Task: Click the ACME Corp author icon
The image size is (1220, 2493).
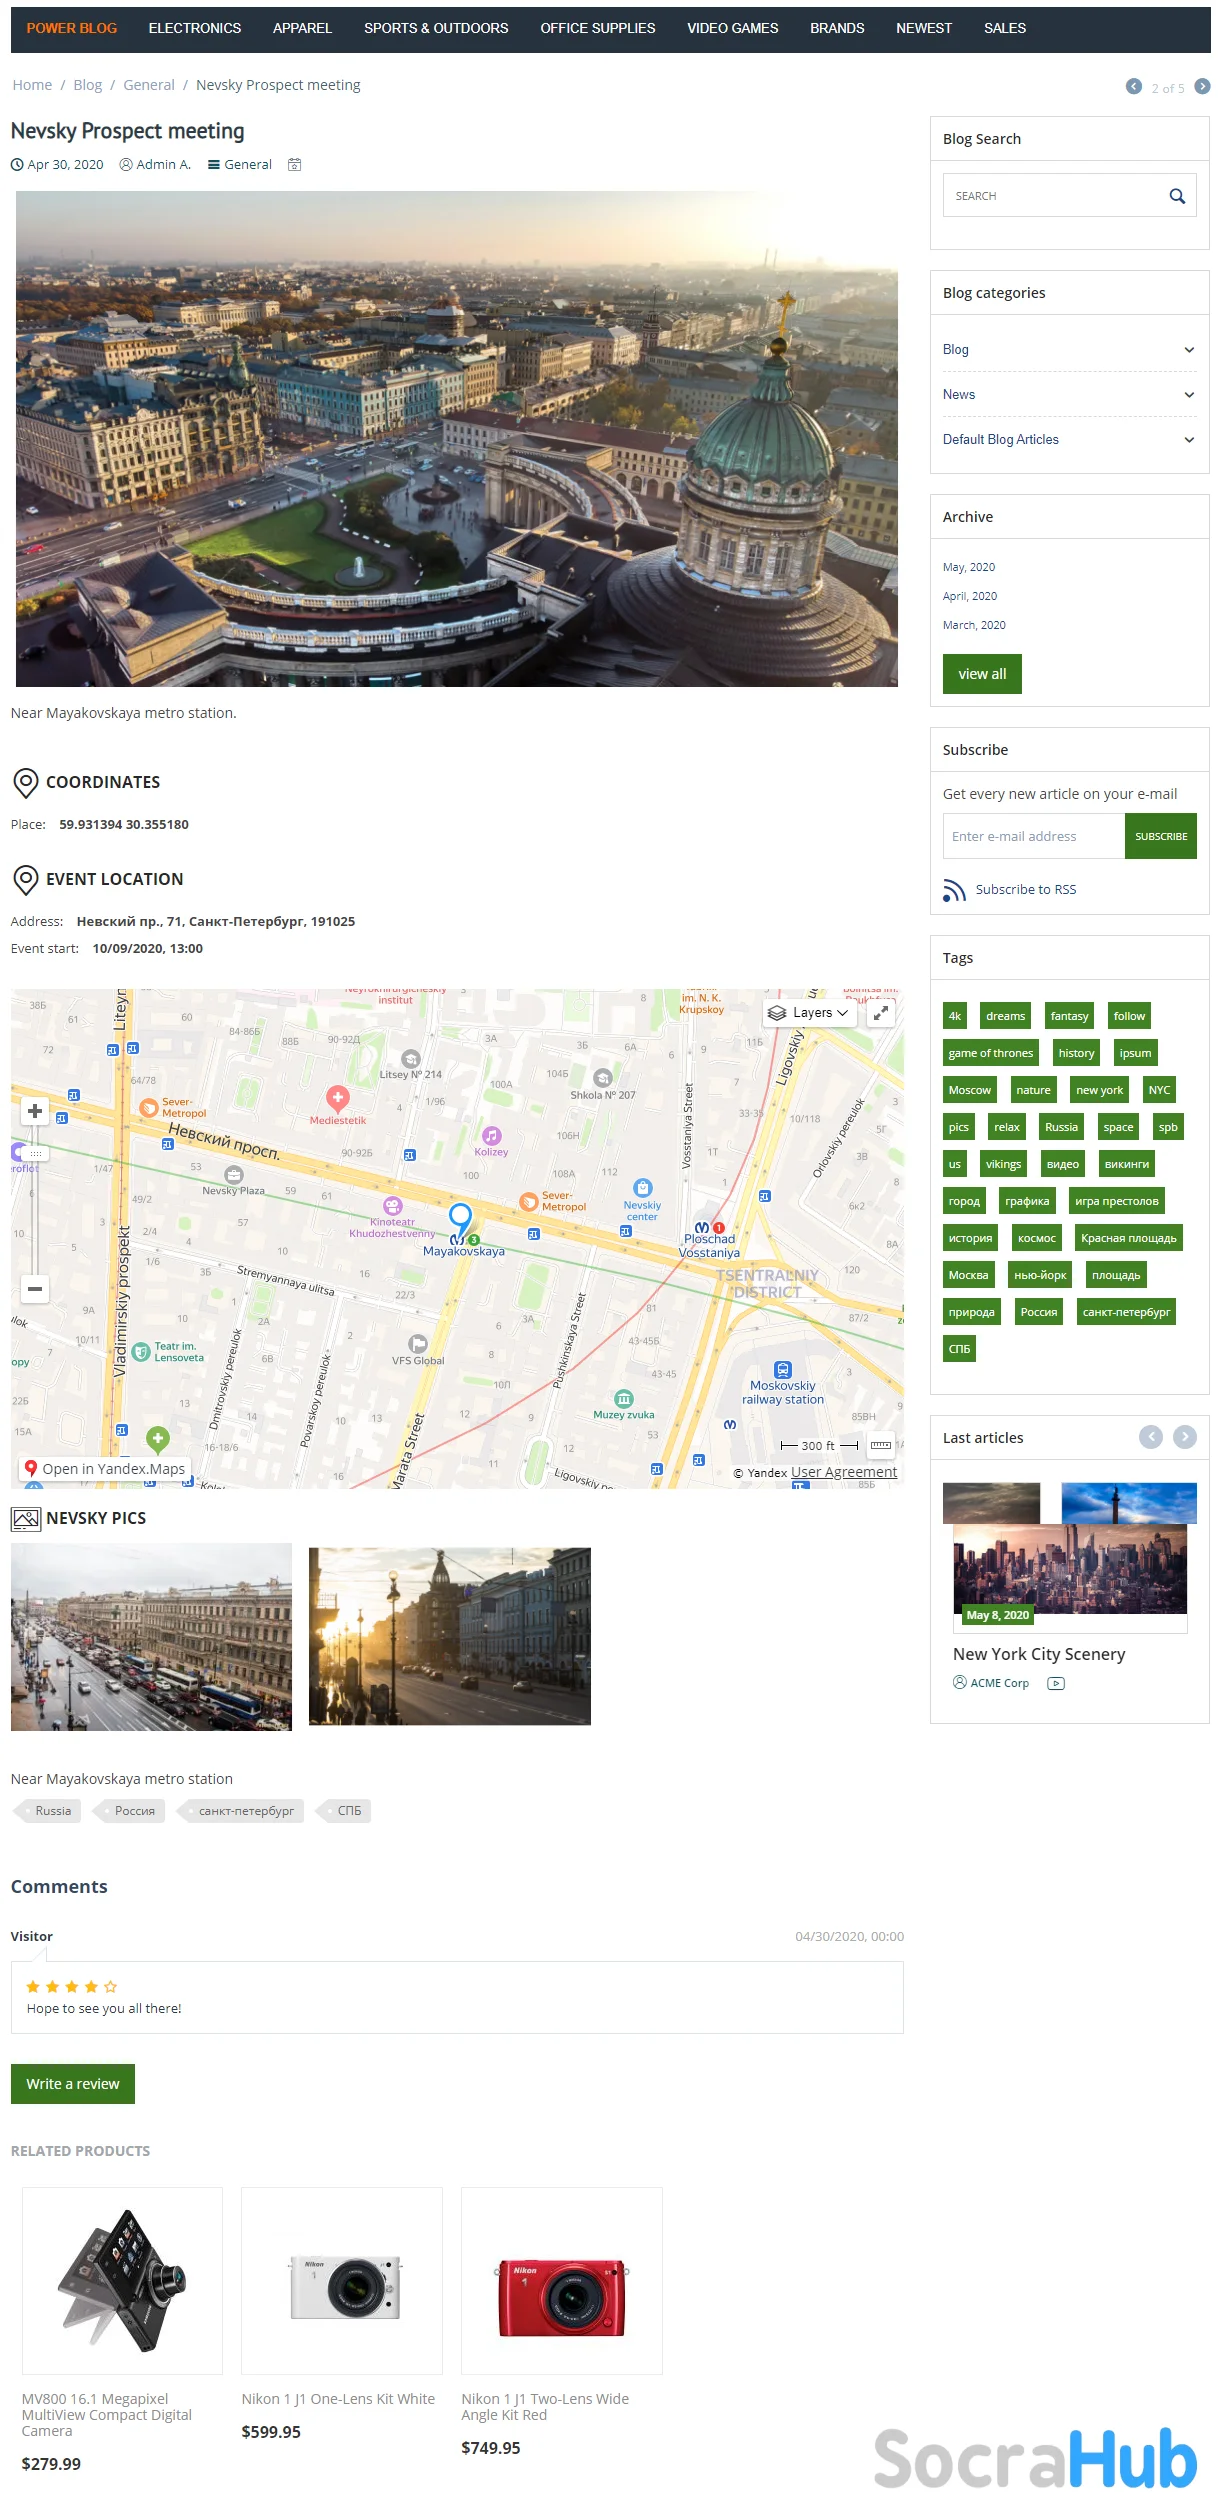Action: pos(960,1683)
